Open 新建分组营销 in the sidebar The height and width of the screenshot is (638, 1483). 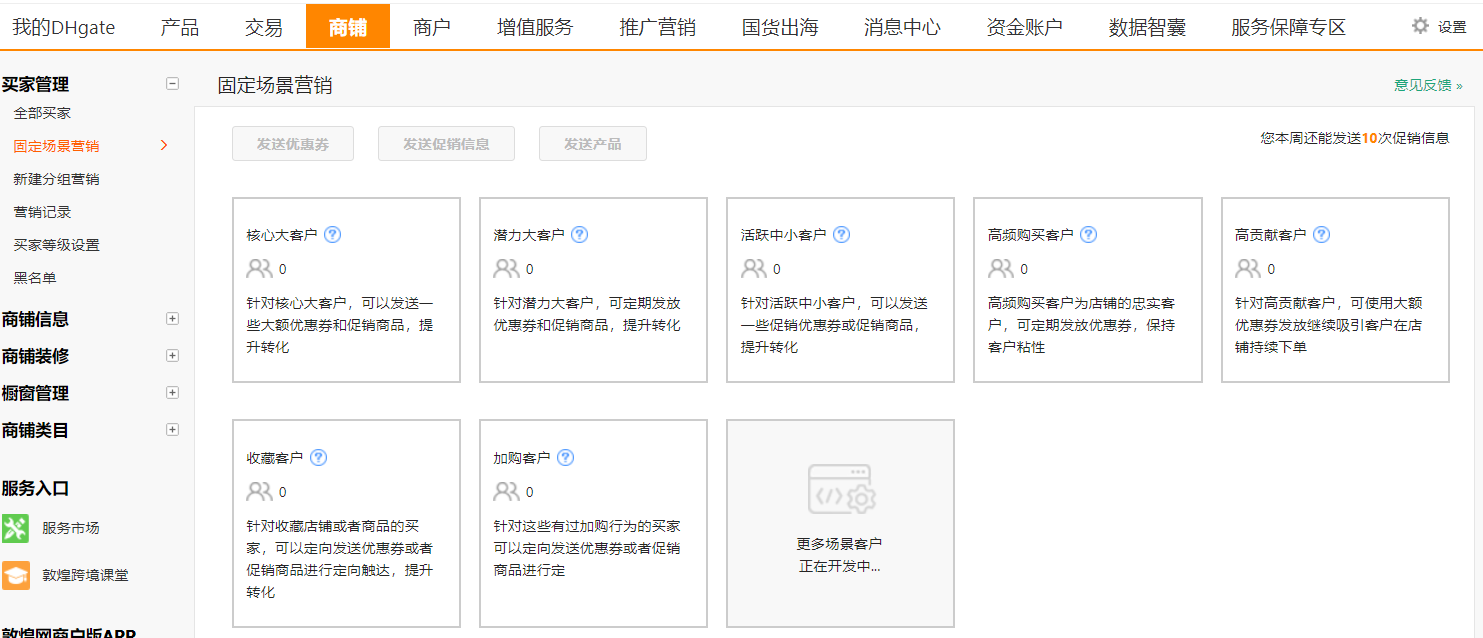pos(56,179)
